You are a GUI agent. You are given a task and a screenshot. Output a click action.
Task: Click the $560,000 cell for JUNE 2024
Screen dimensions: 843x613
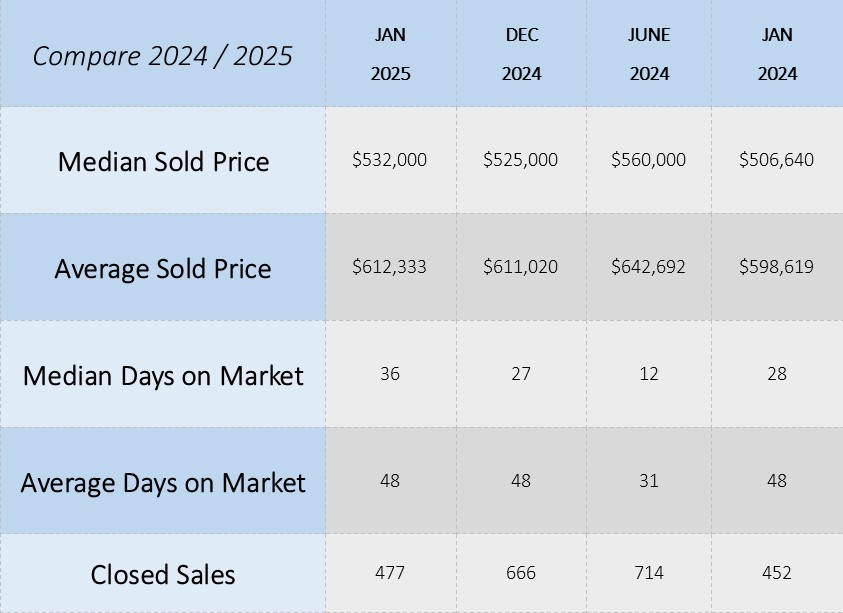(649, 160)
